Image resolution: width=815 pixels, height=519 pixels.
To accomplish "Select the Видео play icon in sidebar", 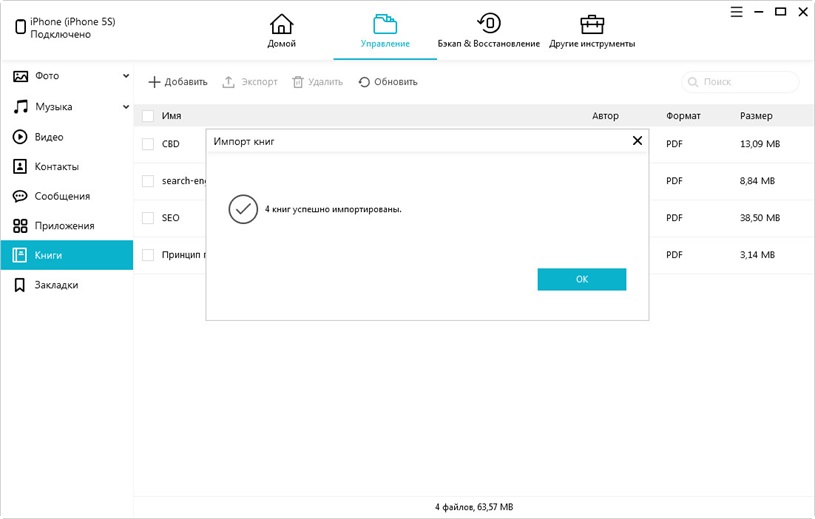I will coord(19,137).
